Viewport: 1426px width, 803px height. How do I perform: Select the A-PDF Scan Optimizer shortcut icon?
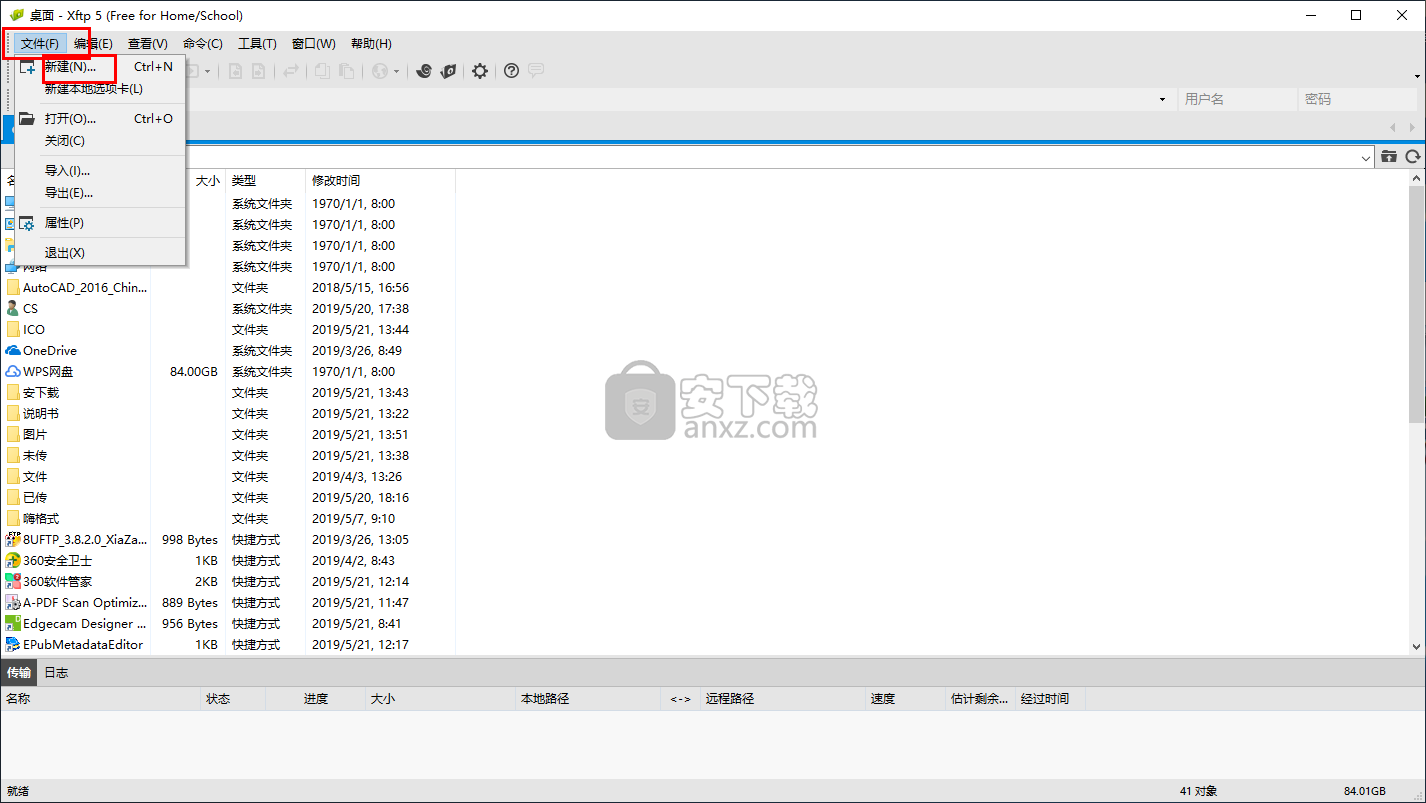coord(13,603)
